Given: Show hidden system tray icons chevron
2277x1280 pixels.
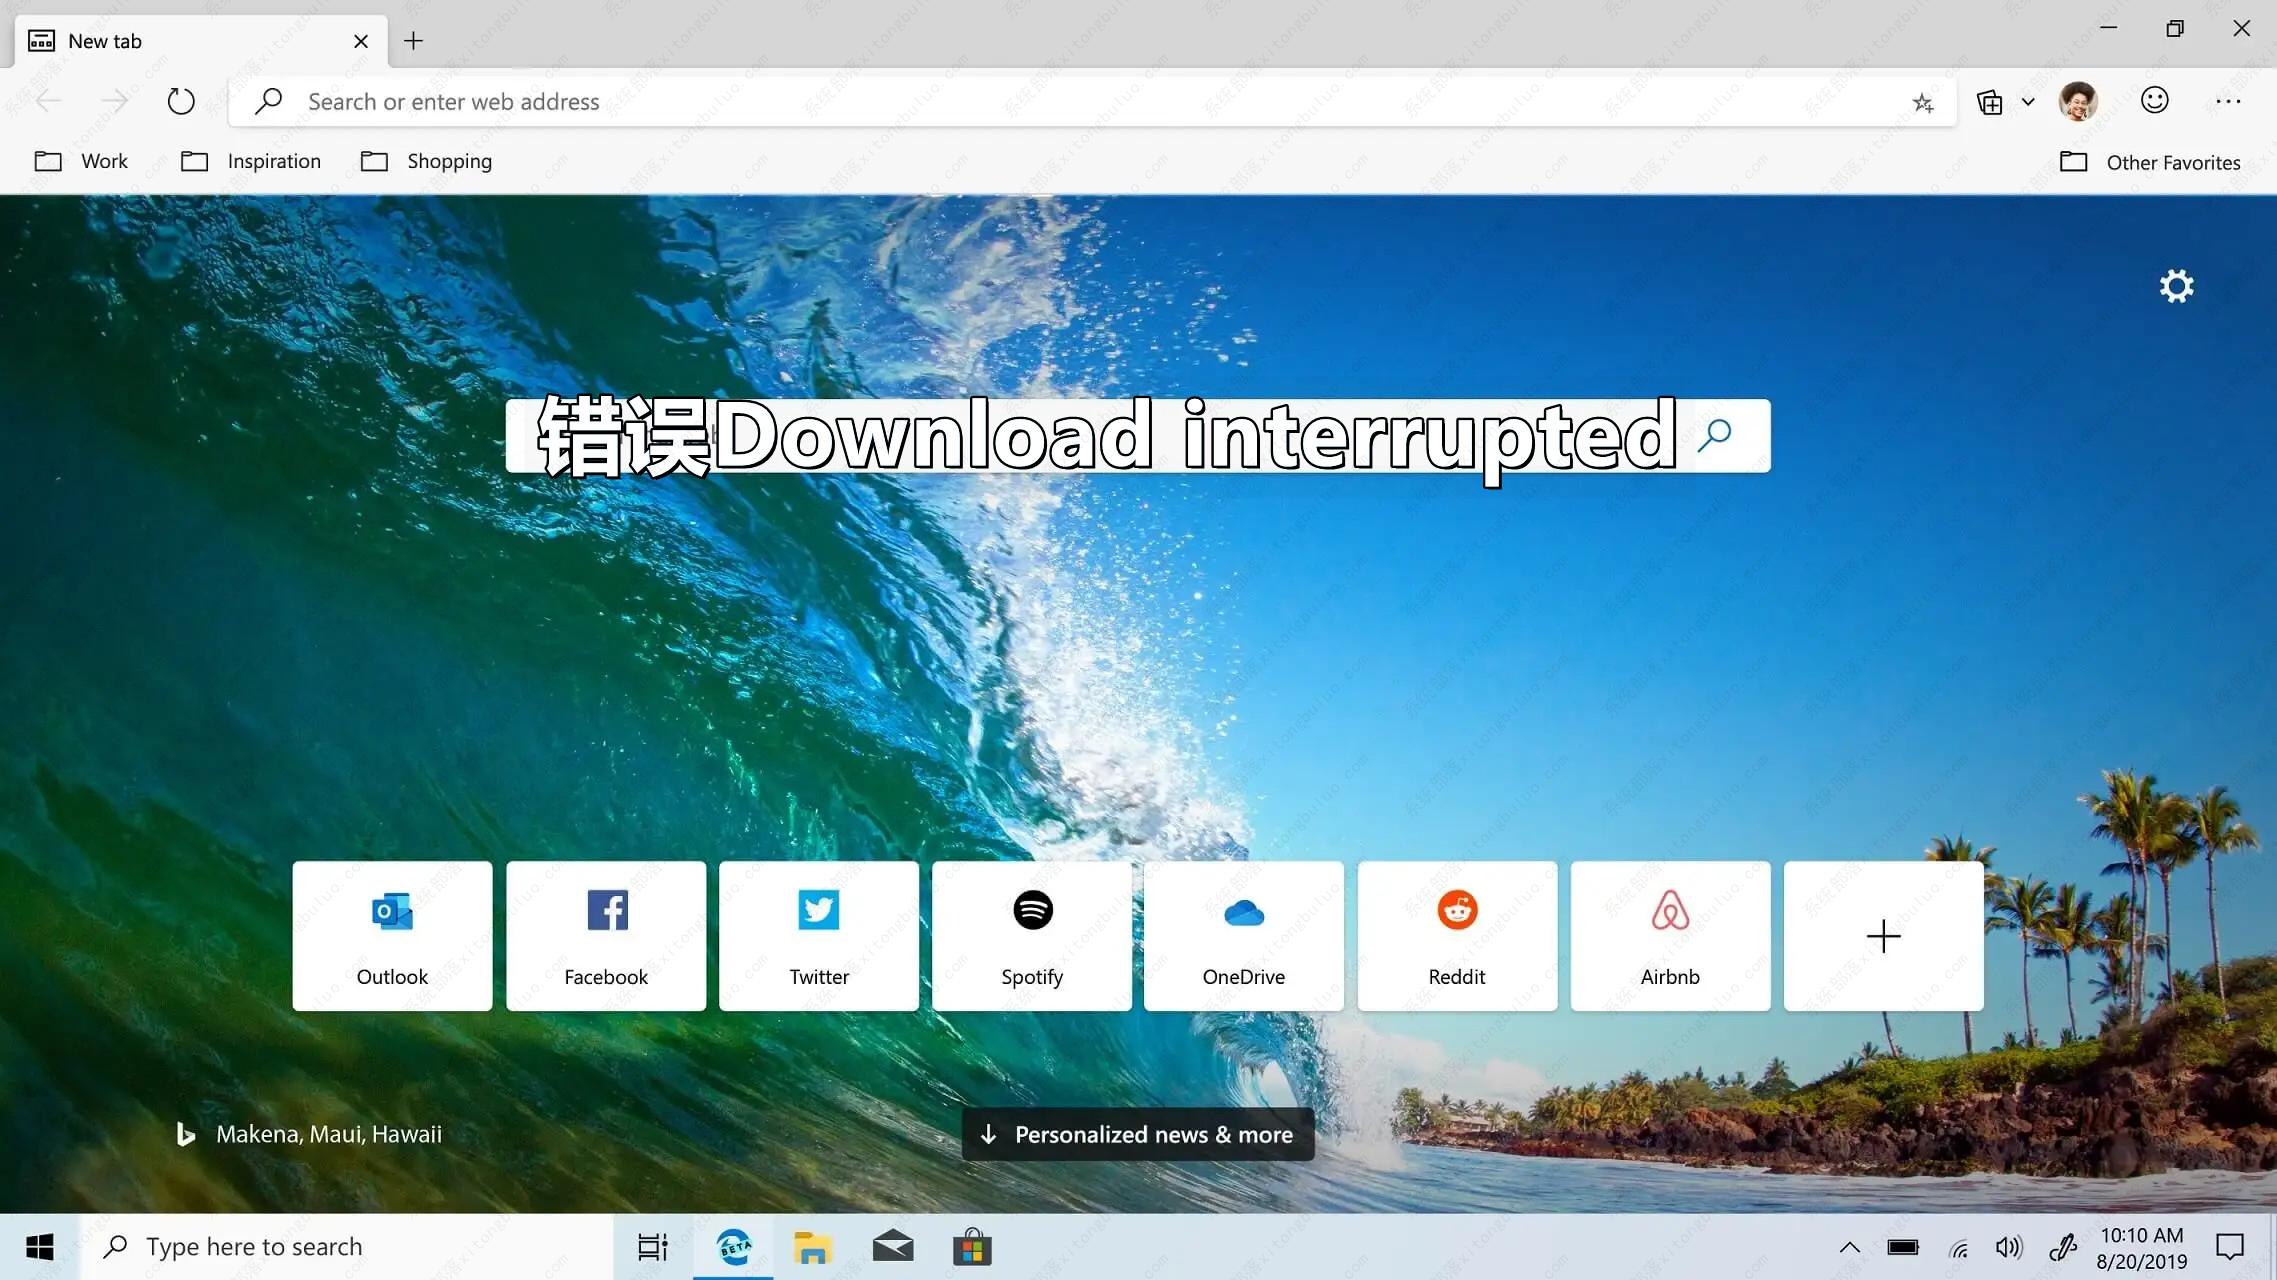Looking at the screenshot, I should coord(1849,1247).
